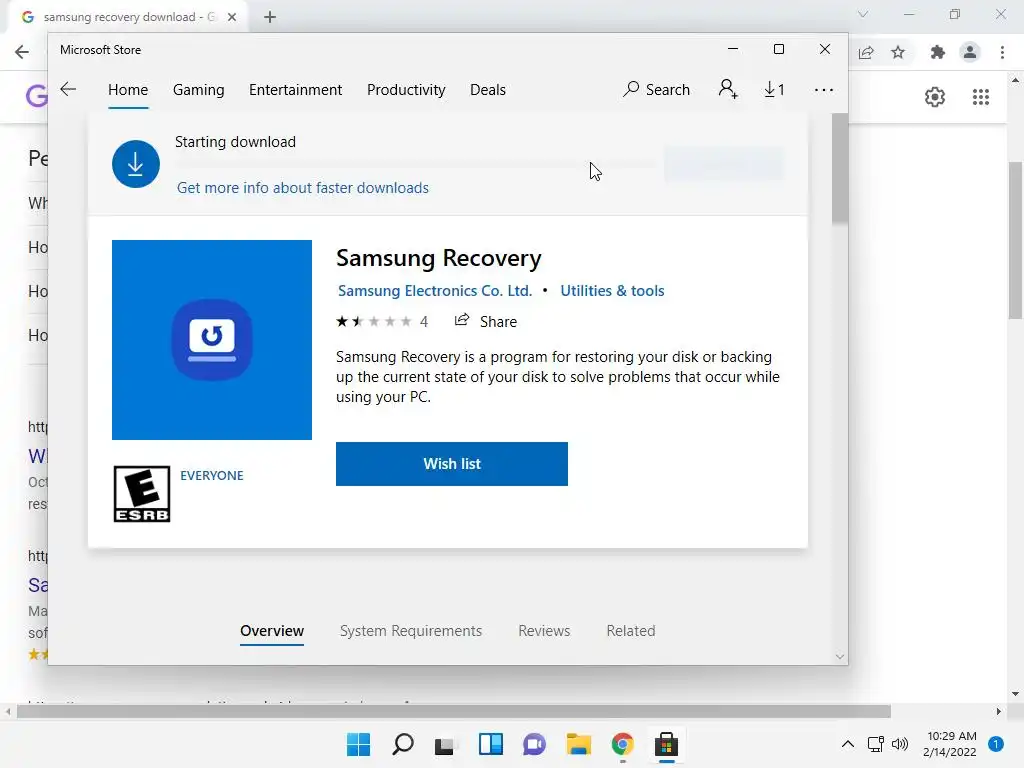Bookmark this page with star icon
Viewport: 1024px width, 768px height.
point(898,52)
